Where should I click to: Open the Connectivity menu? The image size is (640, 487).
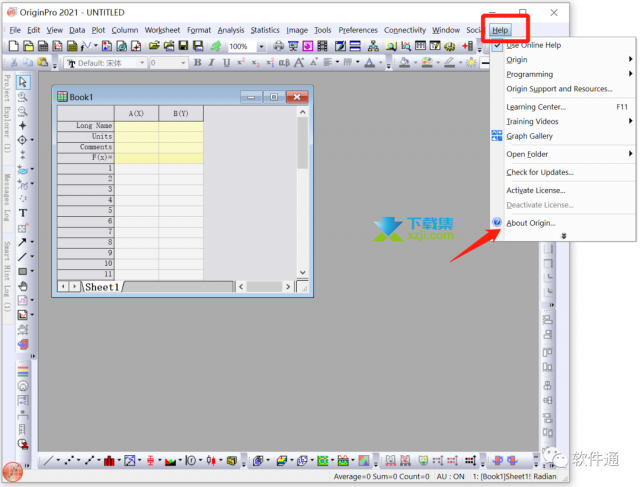(404, 30)
